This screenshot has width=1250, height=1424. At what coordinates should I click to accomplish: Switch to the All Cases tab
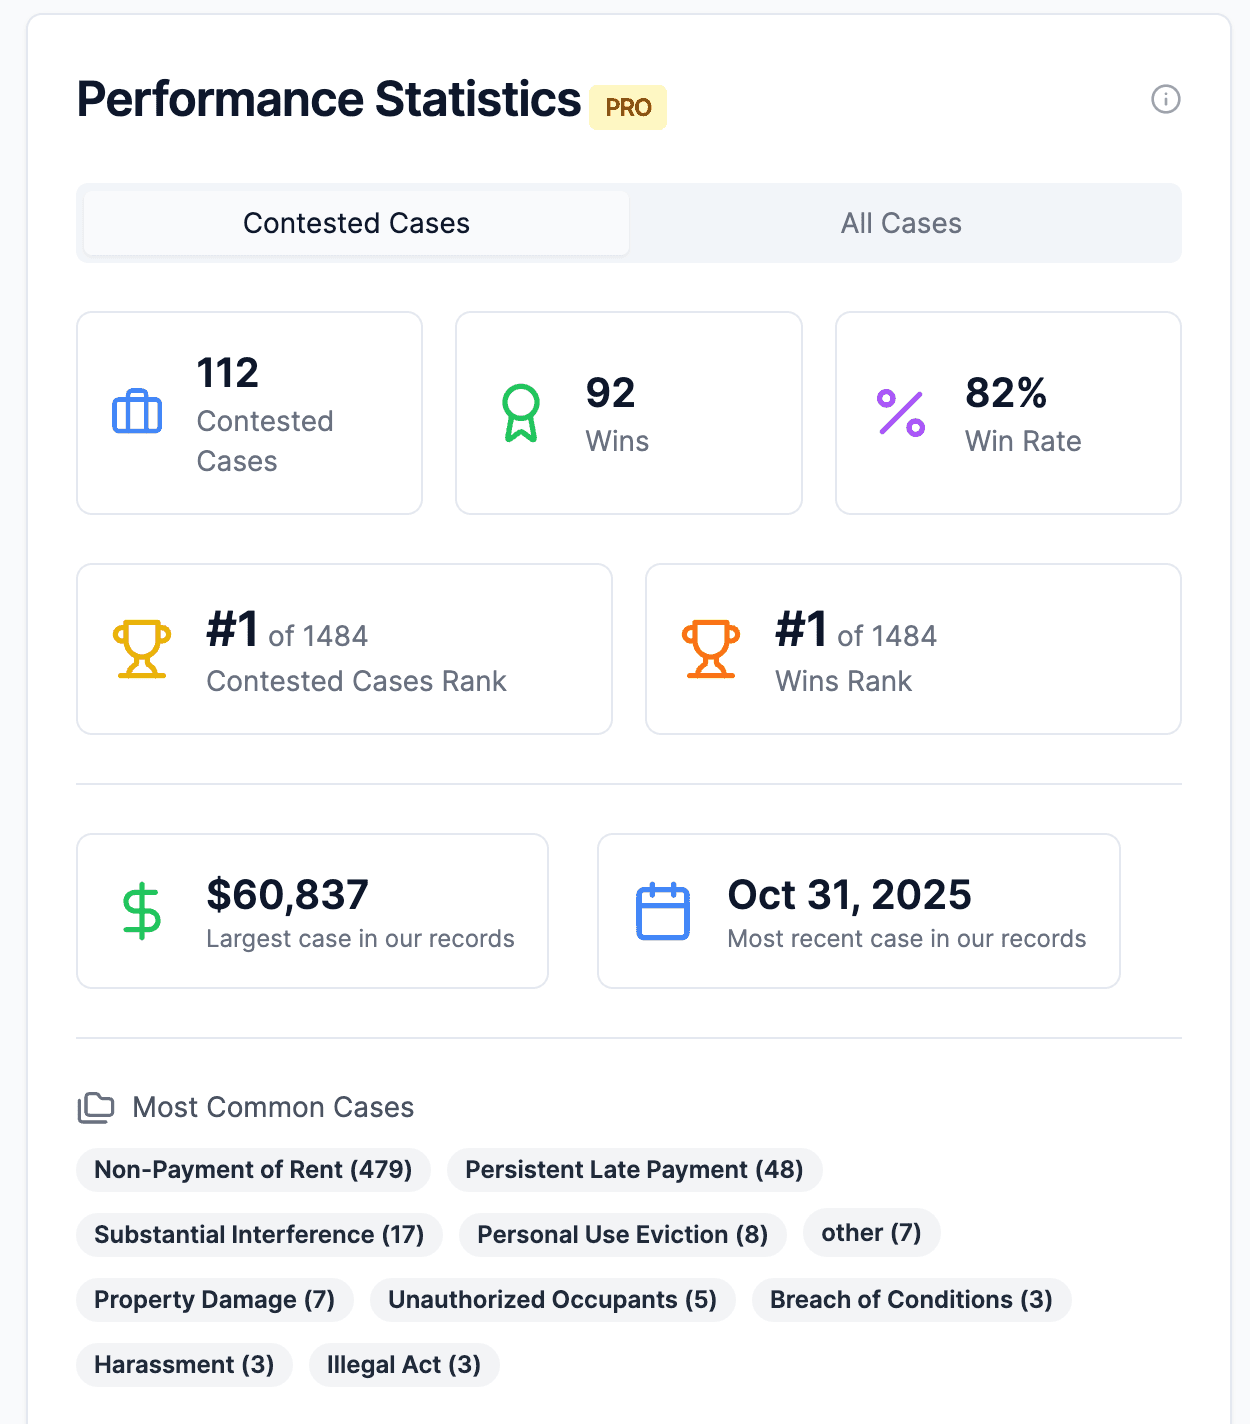pos(901,223)
